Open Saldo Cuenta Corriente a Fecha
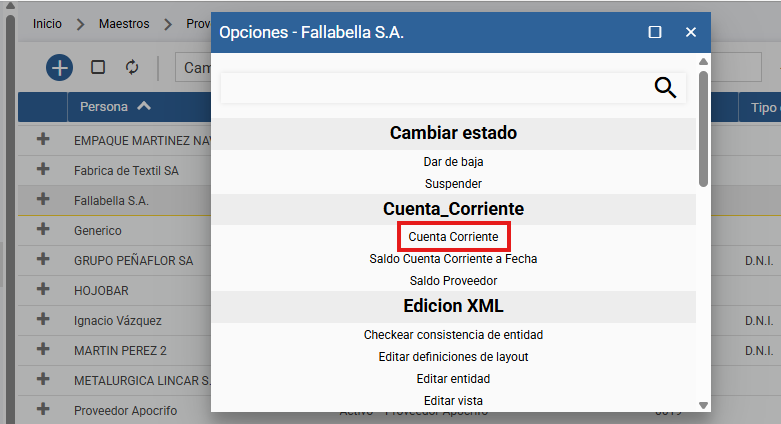Screen dimensions: 781x424 pyautogui.click(x=453, y=259)
